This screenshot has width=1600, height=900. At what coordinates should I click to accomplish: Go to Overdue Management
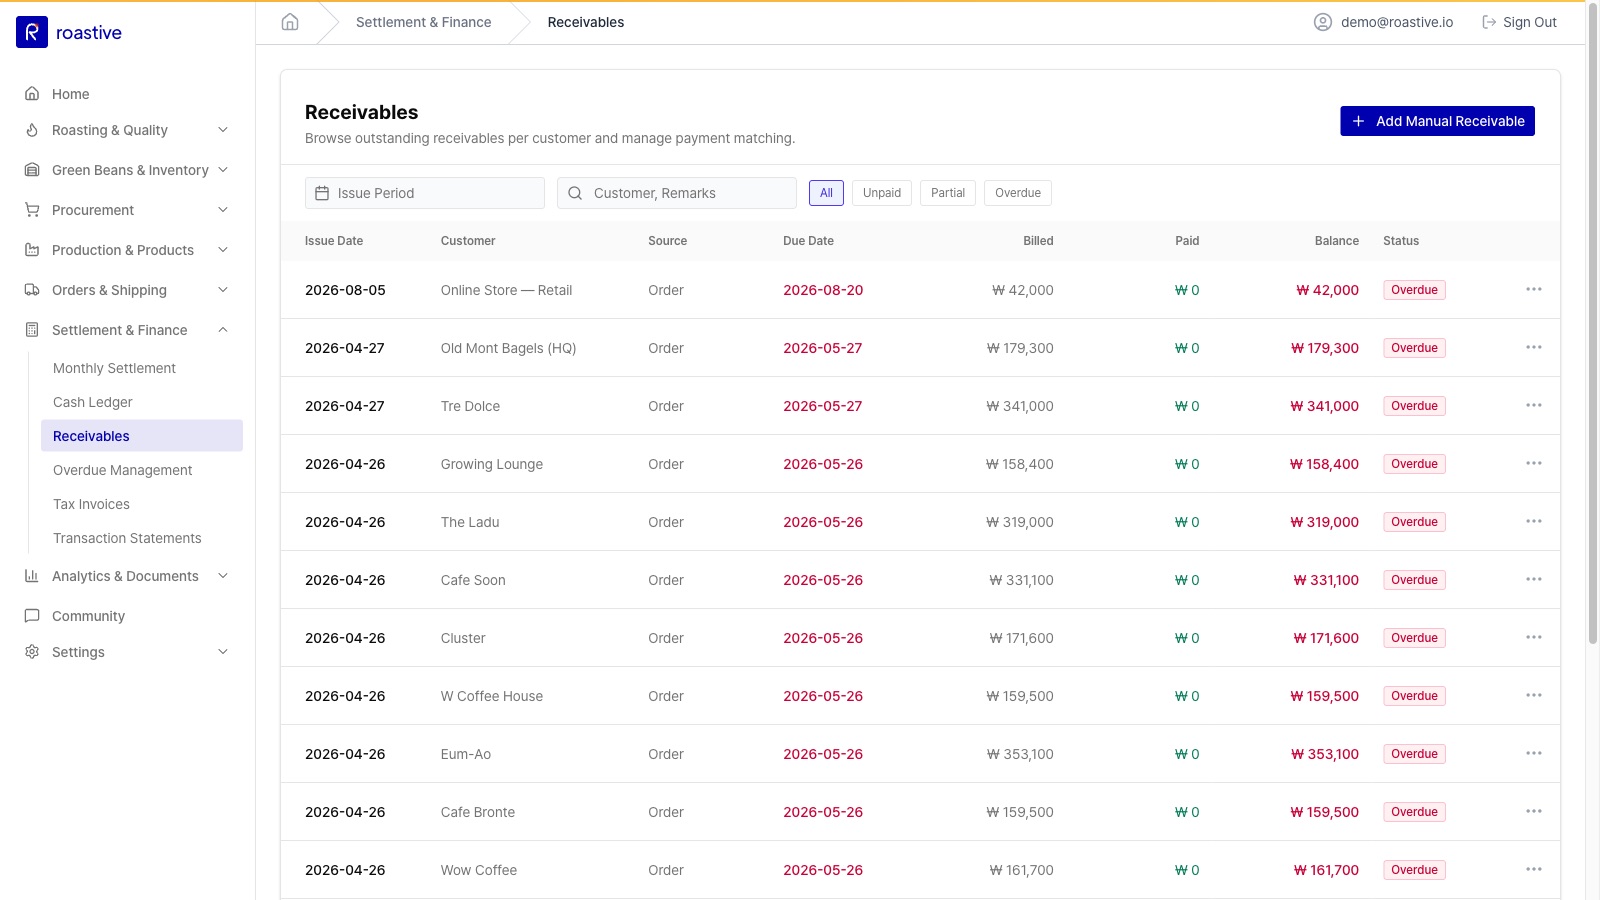click(123, 470)
